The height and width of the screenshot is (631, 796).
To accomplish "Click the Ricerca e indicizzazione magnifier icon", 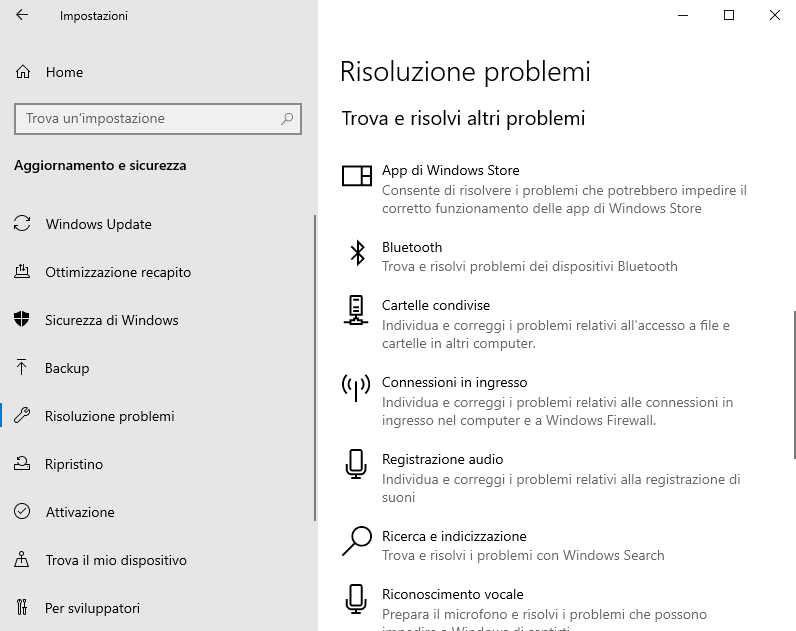I will 356,541.
